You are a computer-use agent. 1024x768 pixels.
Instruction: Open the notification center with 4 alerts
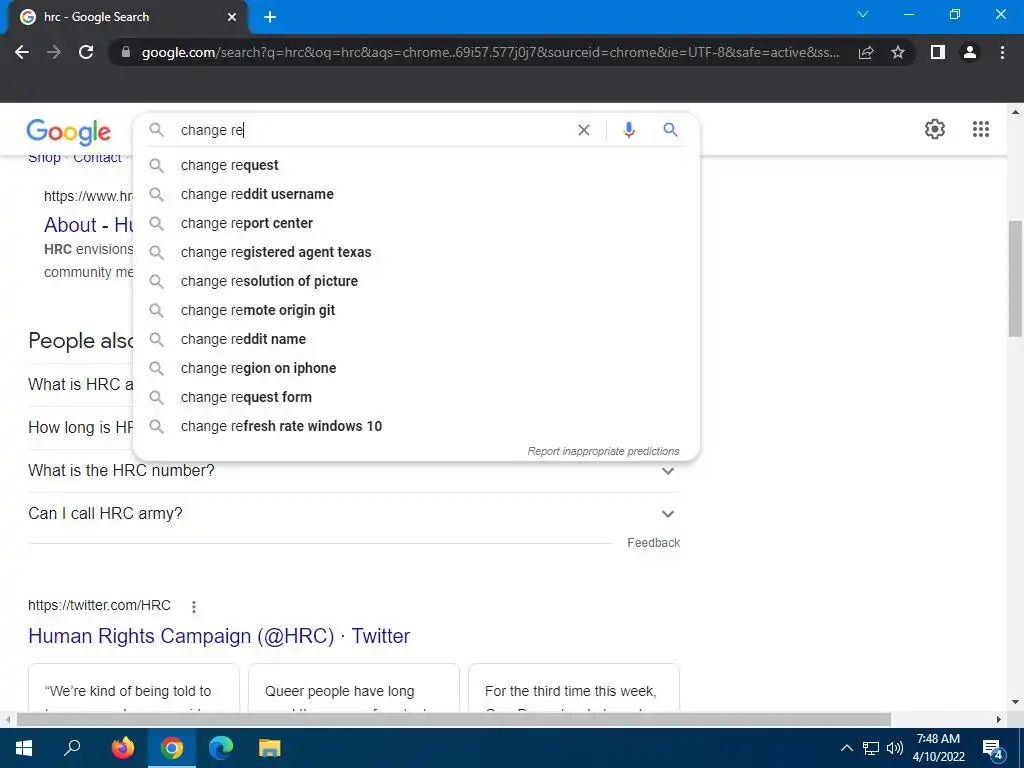pyautogui.click(x=993, y=749)
